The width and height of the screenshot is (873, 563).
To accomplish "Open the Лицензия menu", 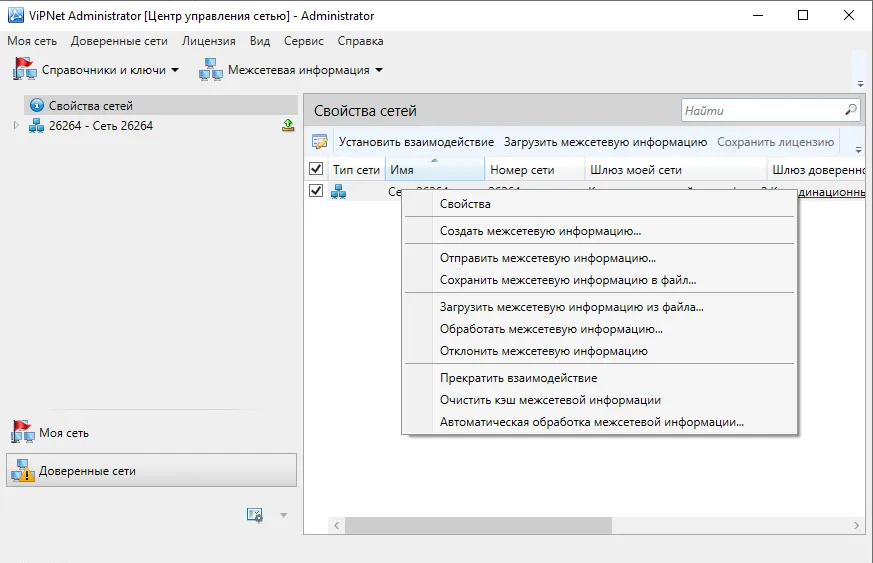I will (x=209, y=41).
